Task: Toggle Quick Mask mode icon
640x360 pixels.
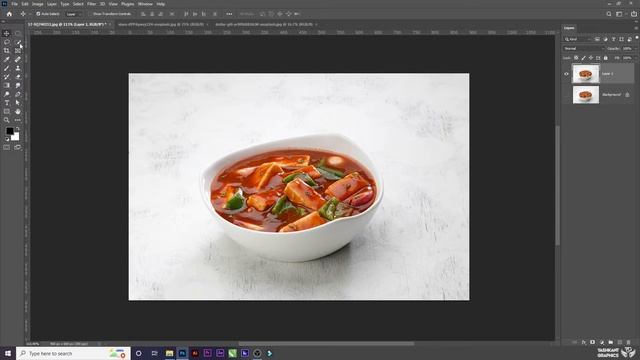Action: [7, 147]
